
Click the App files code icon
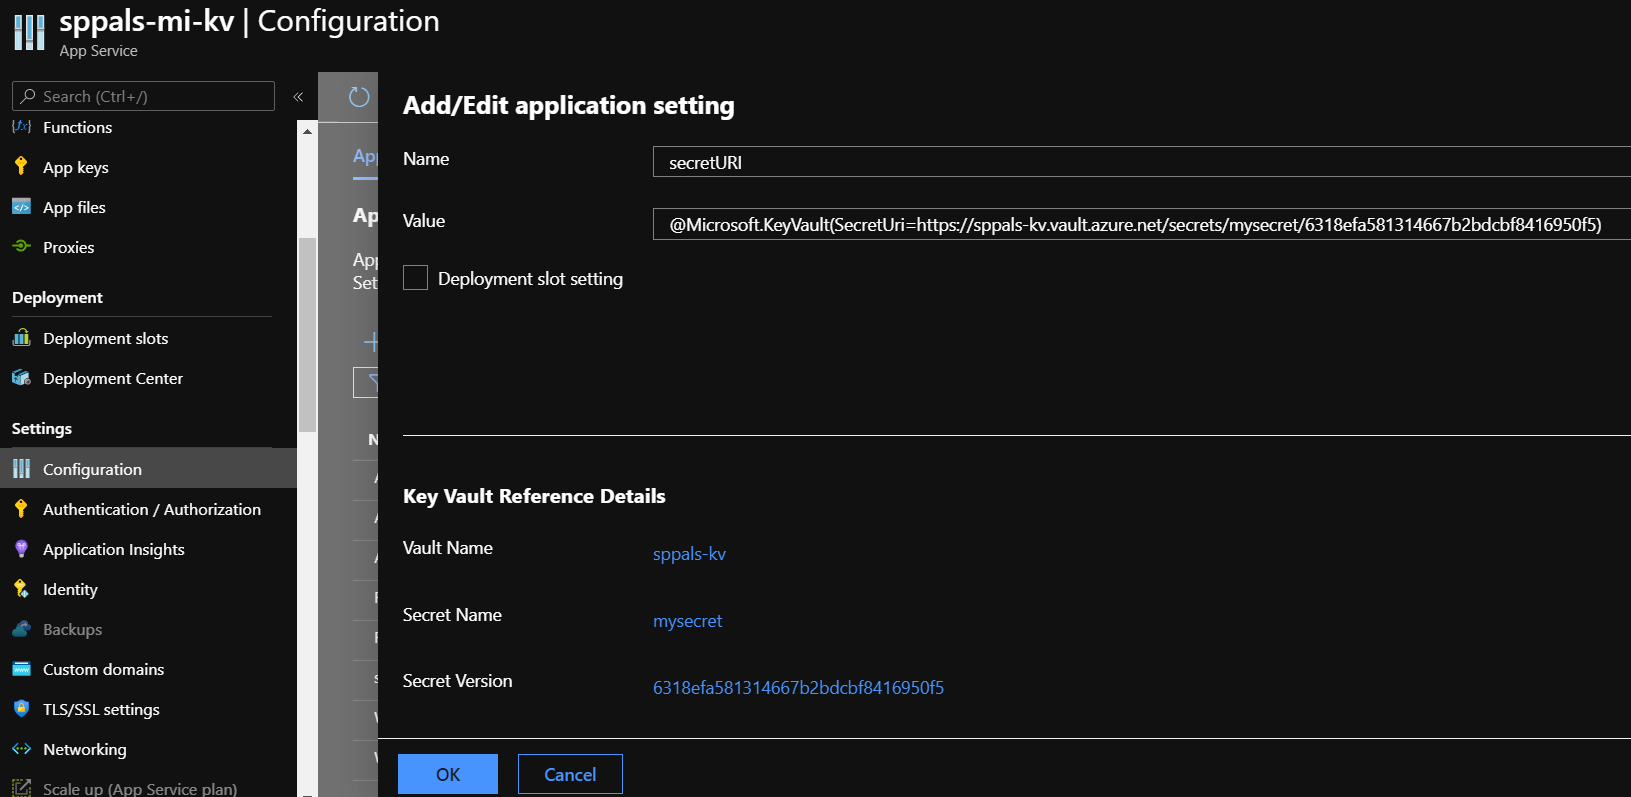21,207
